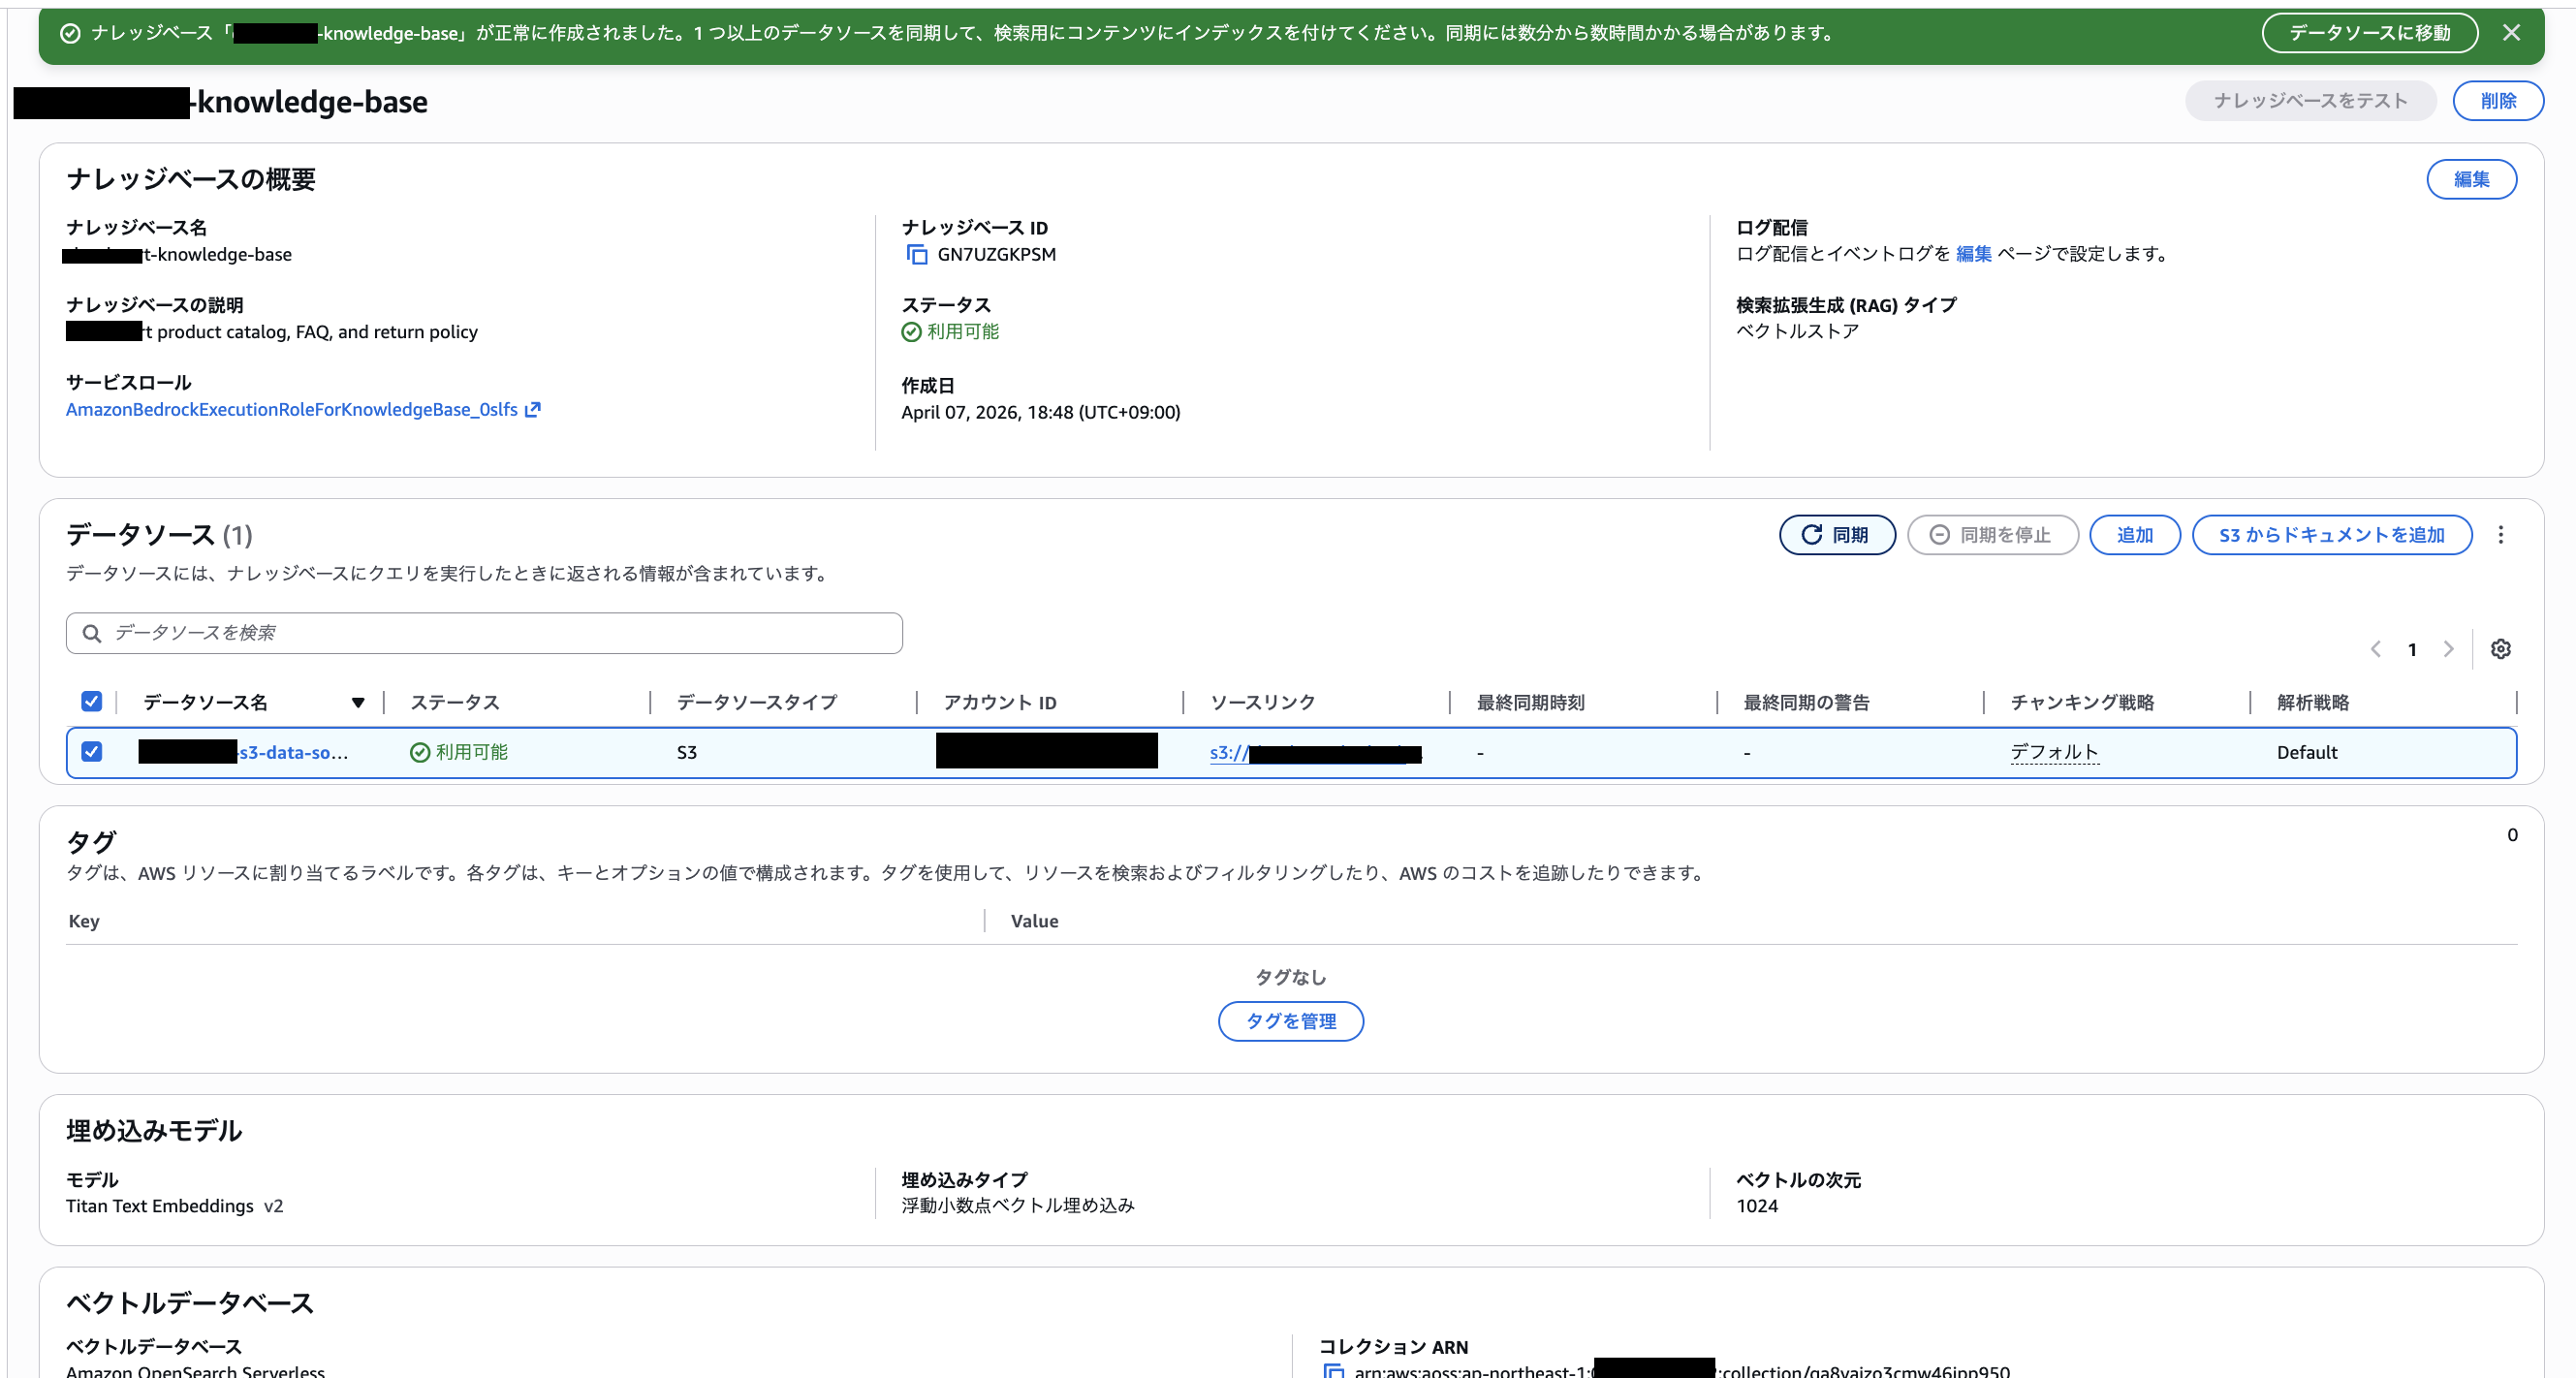Copy the knowledge base ID GN7UZGKPSM
Image resolution: width=2576 pixels, height=1378 pixels.
click(916, 254)
